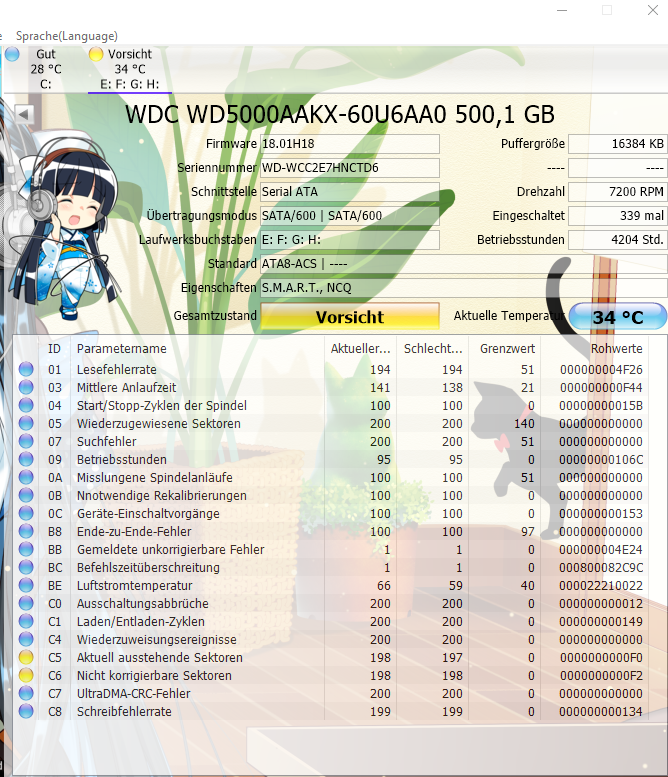Select the Gut 28 °C drive C: tab
This screenshot has height=777, width=668.
pyautogui.click(x=46, y=69)
